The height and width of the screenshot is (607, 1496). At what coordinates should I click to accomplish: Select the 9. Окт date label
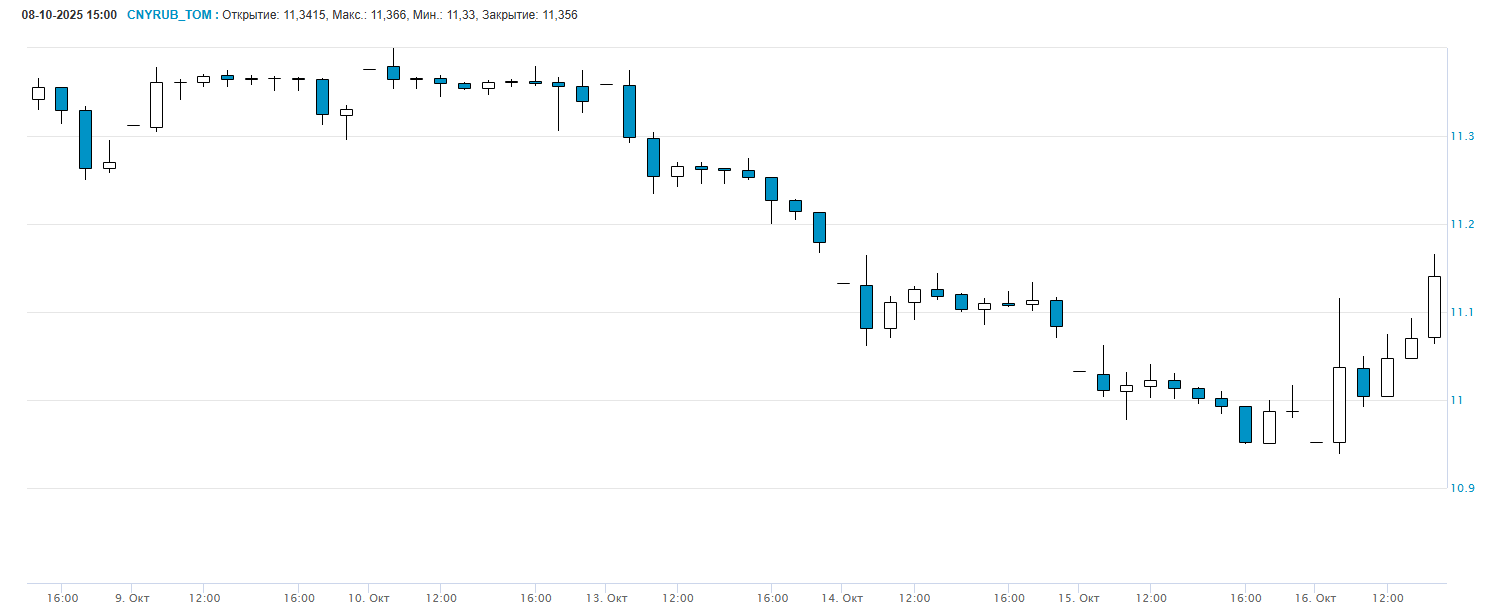coord(132,598)
